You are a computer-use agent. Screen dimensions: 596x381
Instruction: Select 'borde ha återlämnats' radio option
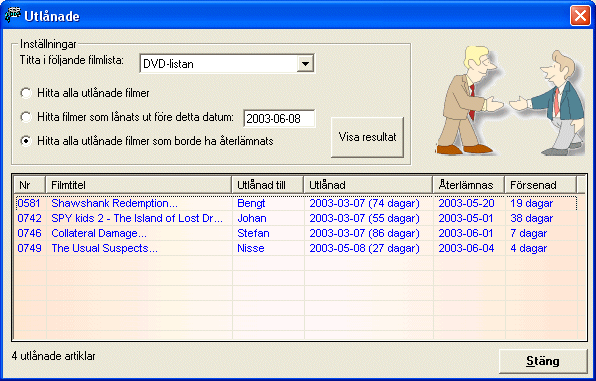(26, 141)
